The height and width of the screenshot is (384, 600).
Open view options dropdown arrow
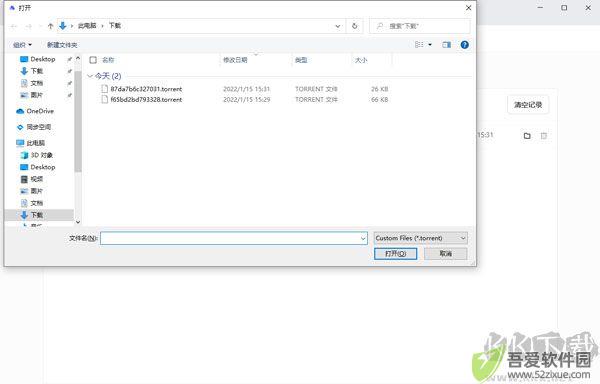point(430,45)
